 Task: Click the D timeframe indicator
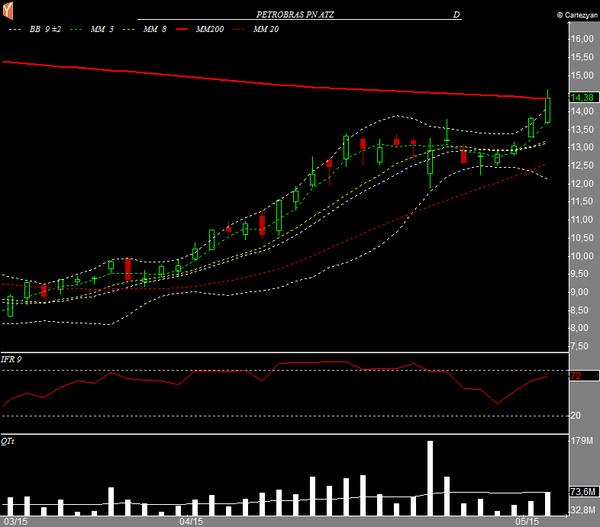pos(456,16)
